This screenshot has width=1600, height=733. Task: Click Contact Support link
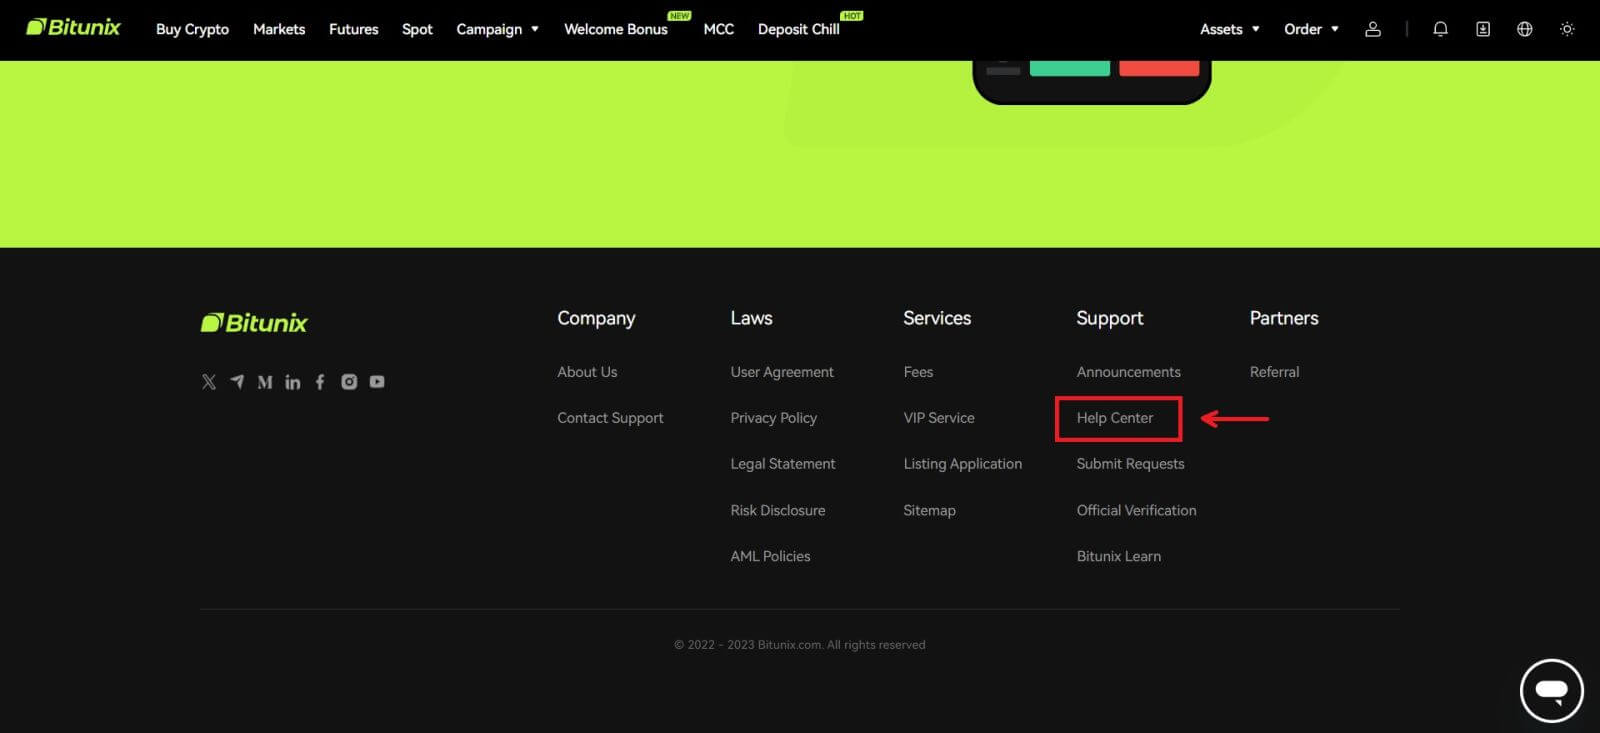pos(610,418)
